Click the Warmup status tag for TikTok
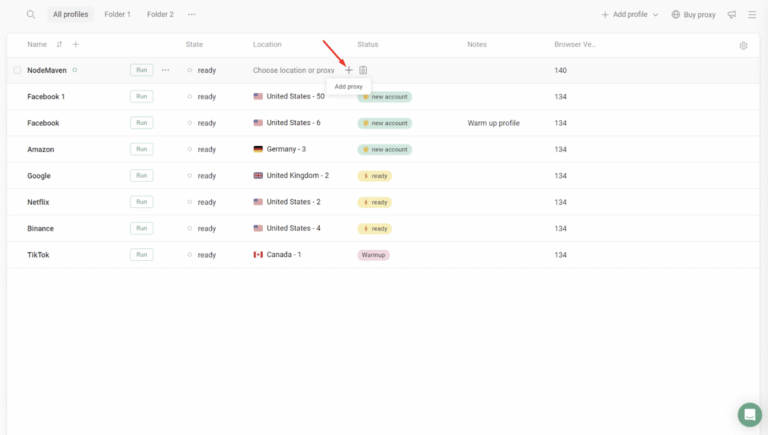The image size is (768, 435). pos(373,255)
